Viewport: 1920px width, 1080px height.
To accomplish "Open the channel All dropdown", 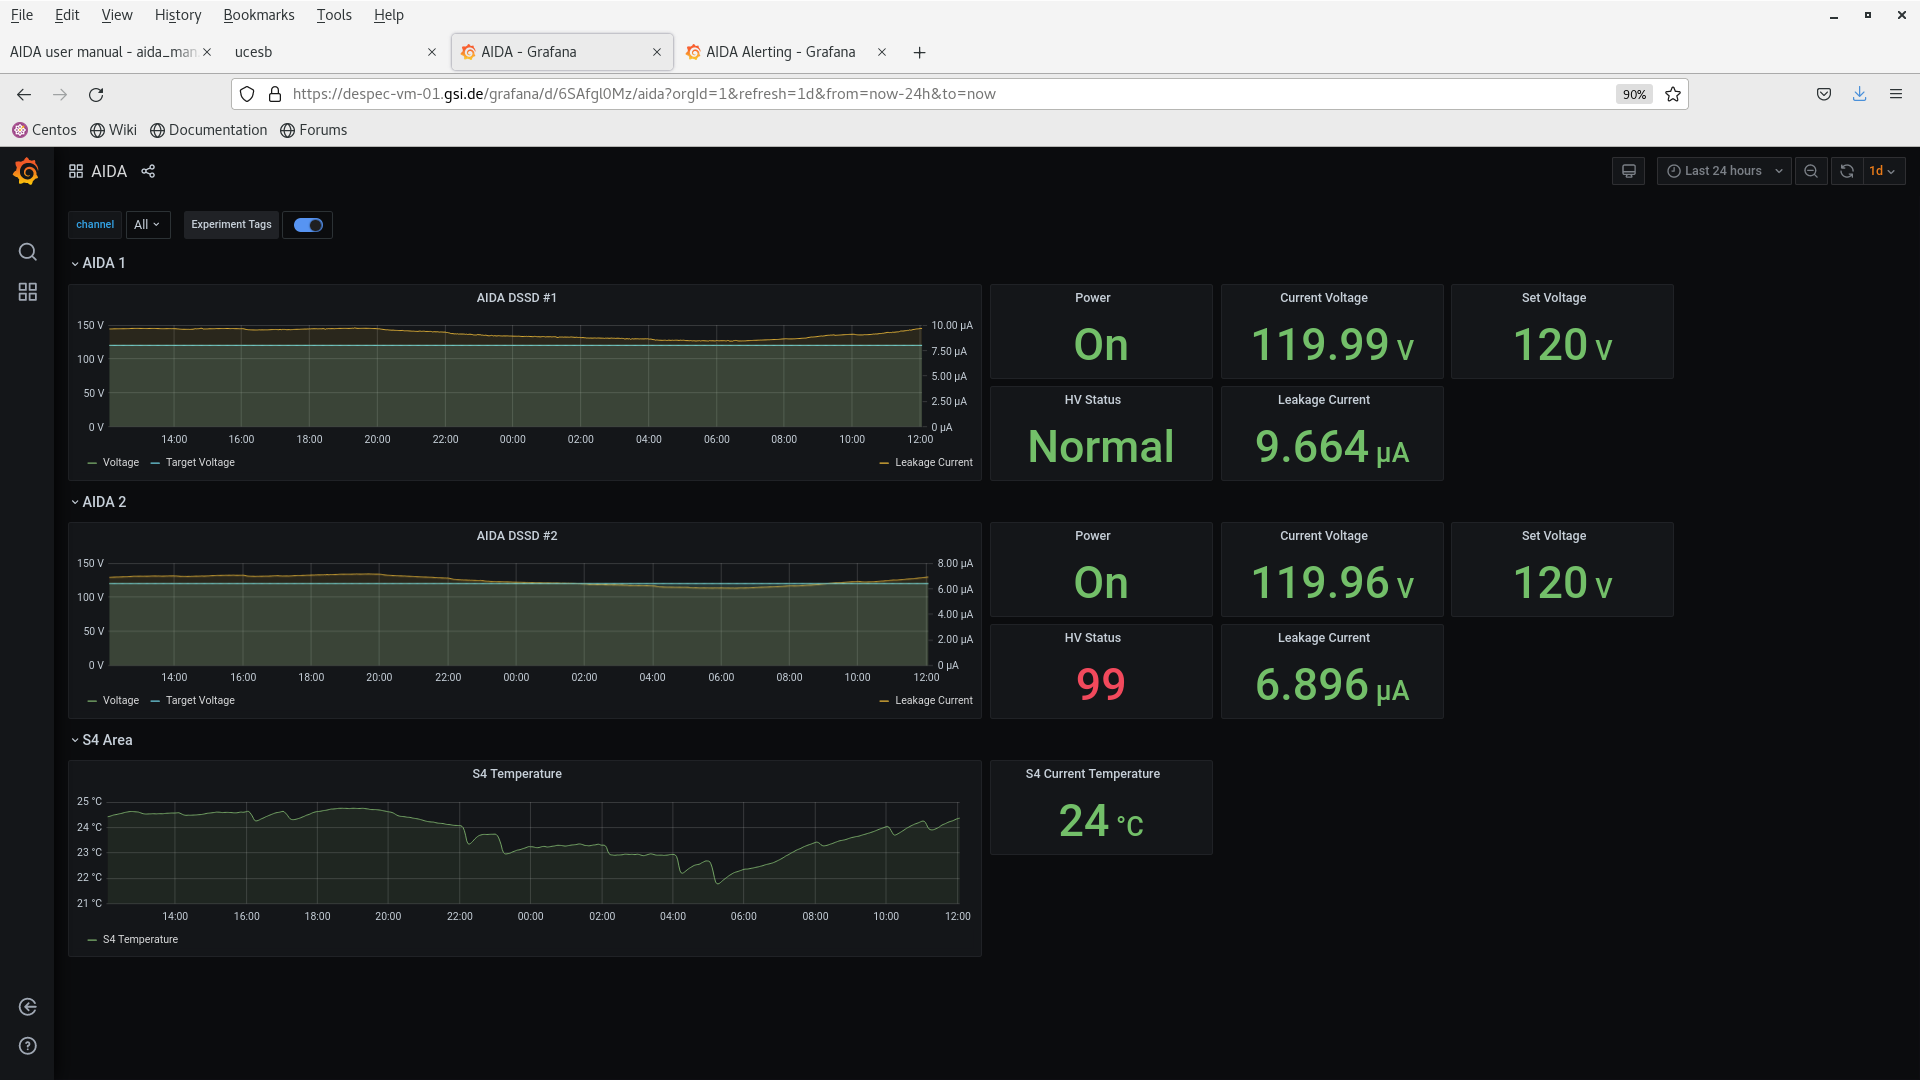I will click(x=147, y=225).
